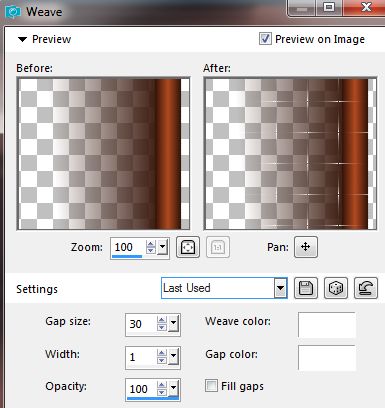Click the Weave app icon in title bar
The height and width of the screenshot is (408, 385).
point(13,12)
